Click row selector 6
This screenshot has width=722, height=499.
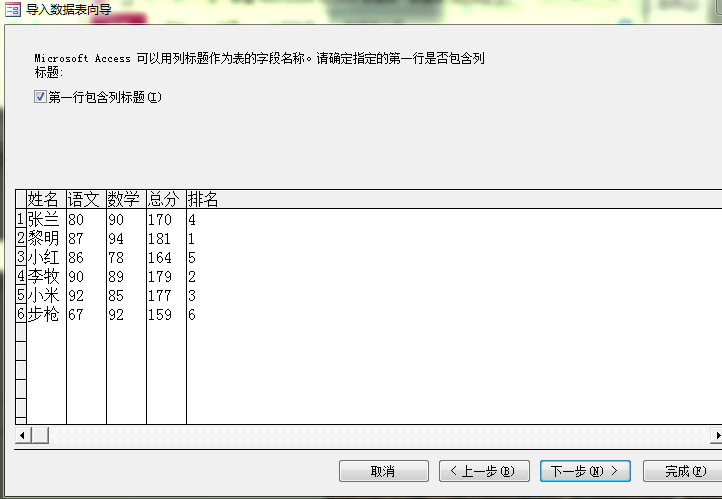(21, 313)
